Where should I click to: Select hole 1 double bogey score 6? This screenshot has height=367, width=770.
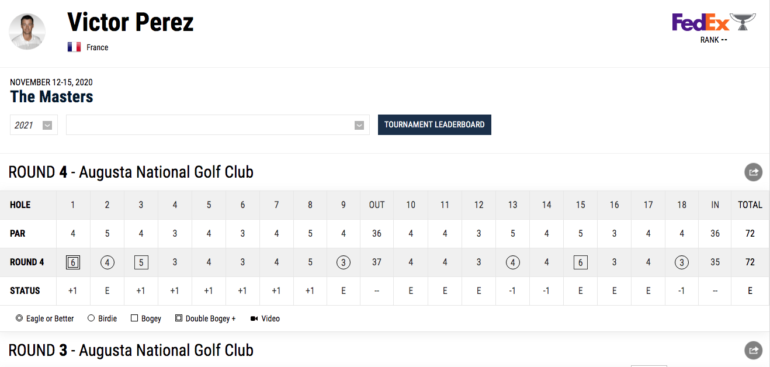point(73,262)
